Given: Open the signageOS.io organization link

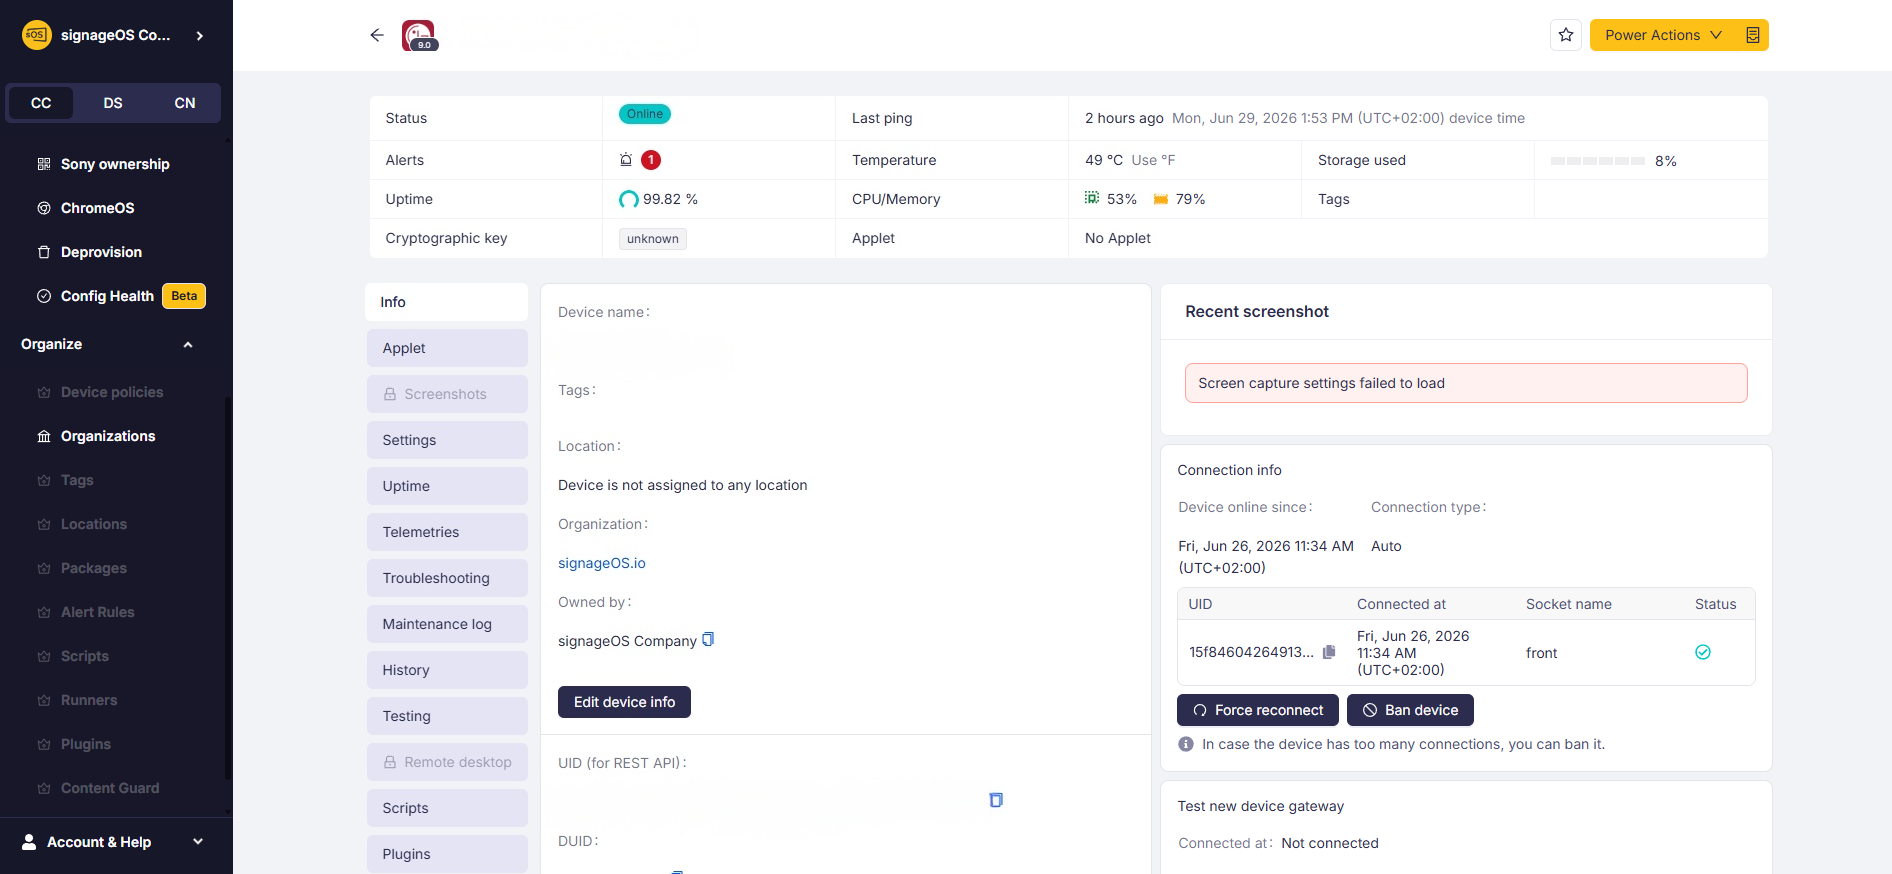Looking at the screenshot, I should (602, 563).
